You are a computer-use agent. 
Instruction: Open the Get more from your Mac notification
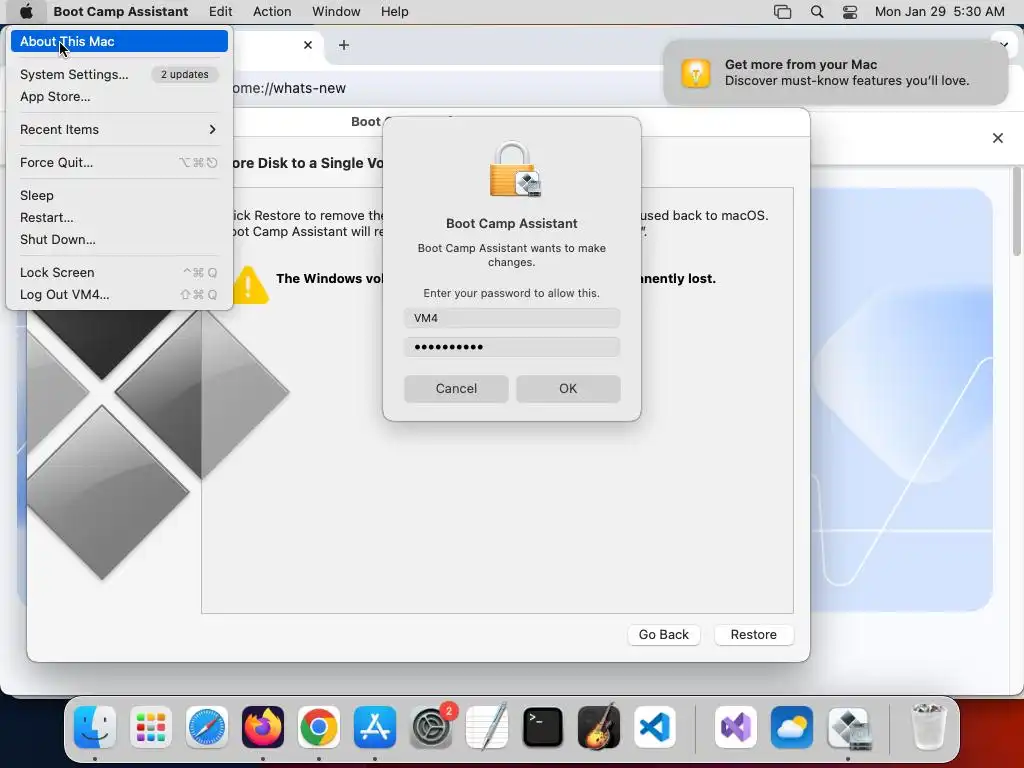[835, 72]
